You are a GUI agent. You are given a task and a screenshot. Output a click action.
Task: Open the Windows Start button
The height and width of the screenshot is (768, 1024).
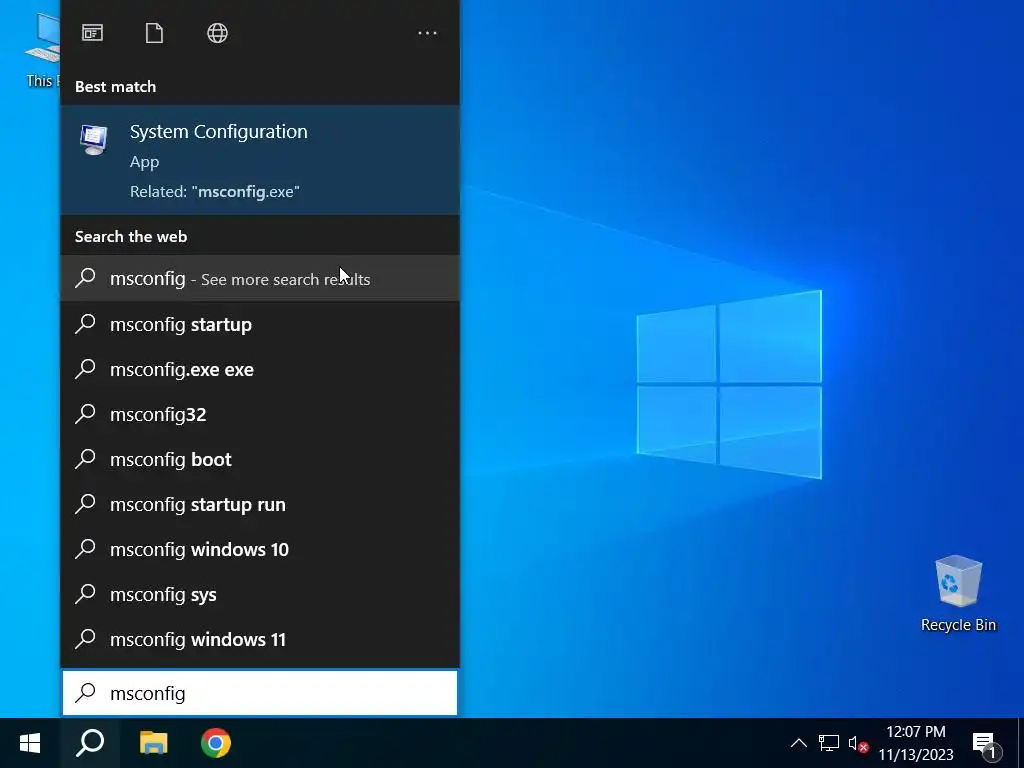[30, 743]
